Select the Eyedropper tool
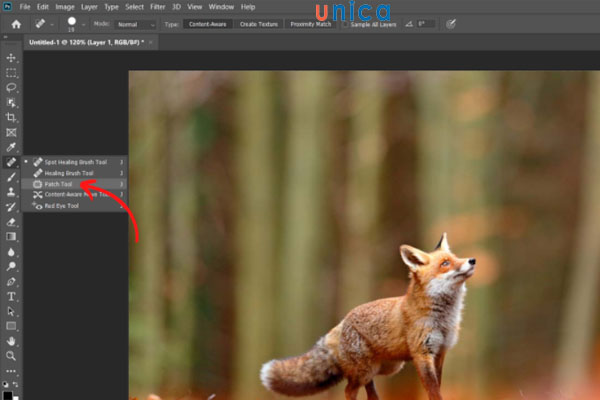 pyautogui.click(x=11, y=147)
